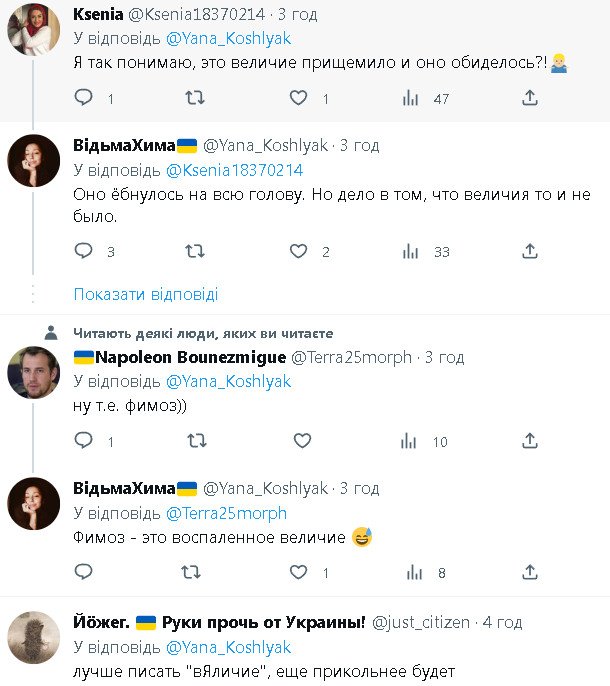Like Napoleon Bounezmigue's reply
The width and height of the screenshot is (610, 686).
298,440
